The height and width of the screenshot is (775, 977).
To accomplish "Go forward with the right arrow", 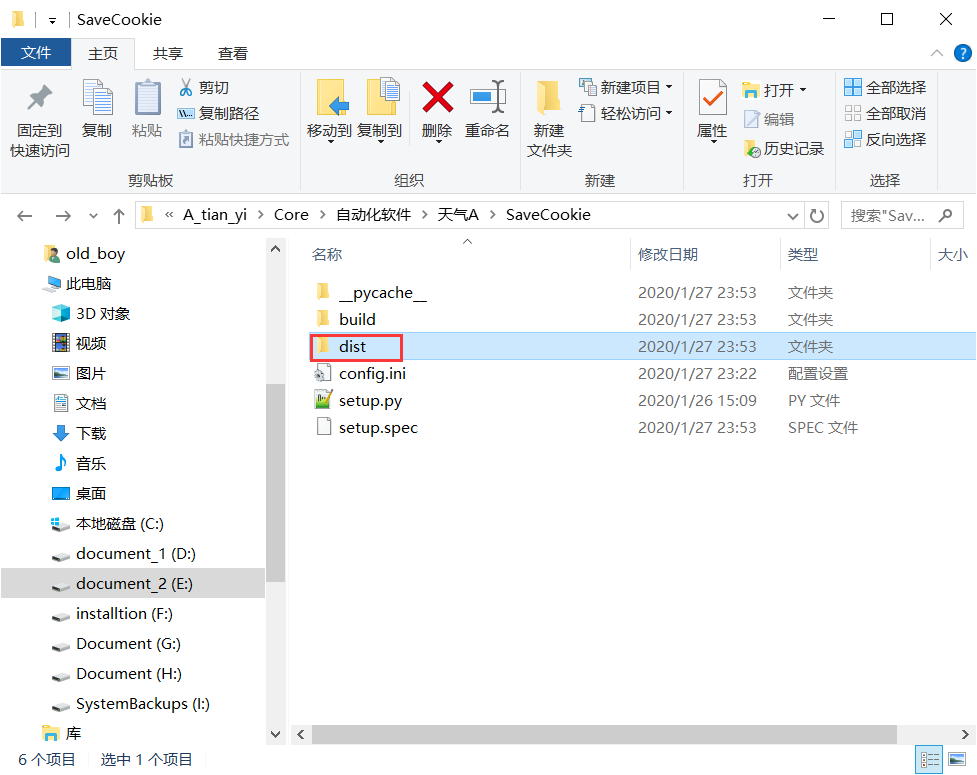I will click(x=63, y=216).
